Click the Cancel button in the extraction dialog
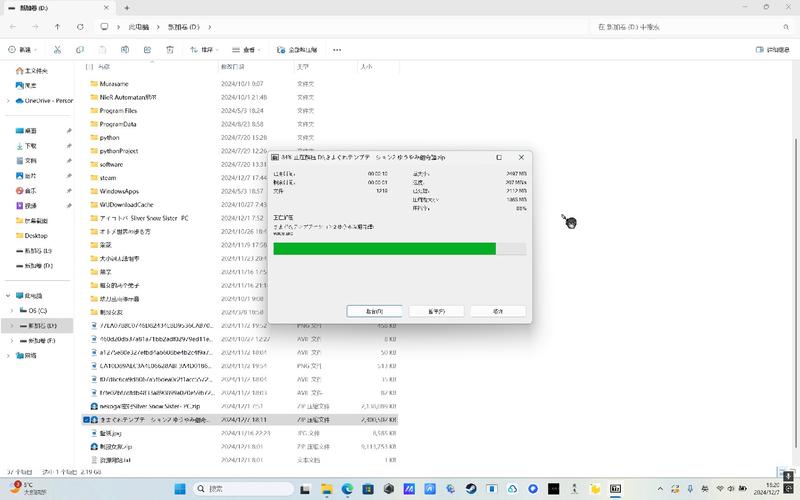 (x=498, y=311)
